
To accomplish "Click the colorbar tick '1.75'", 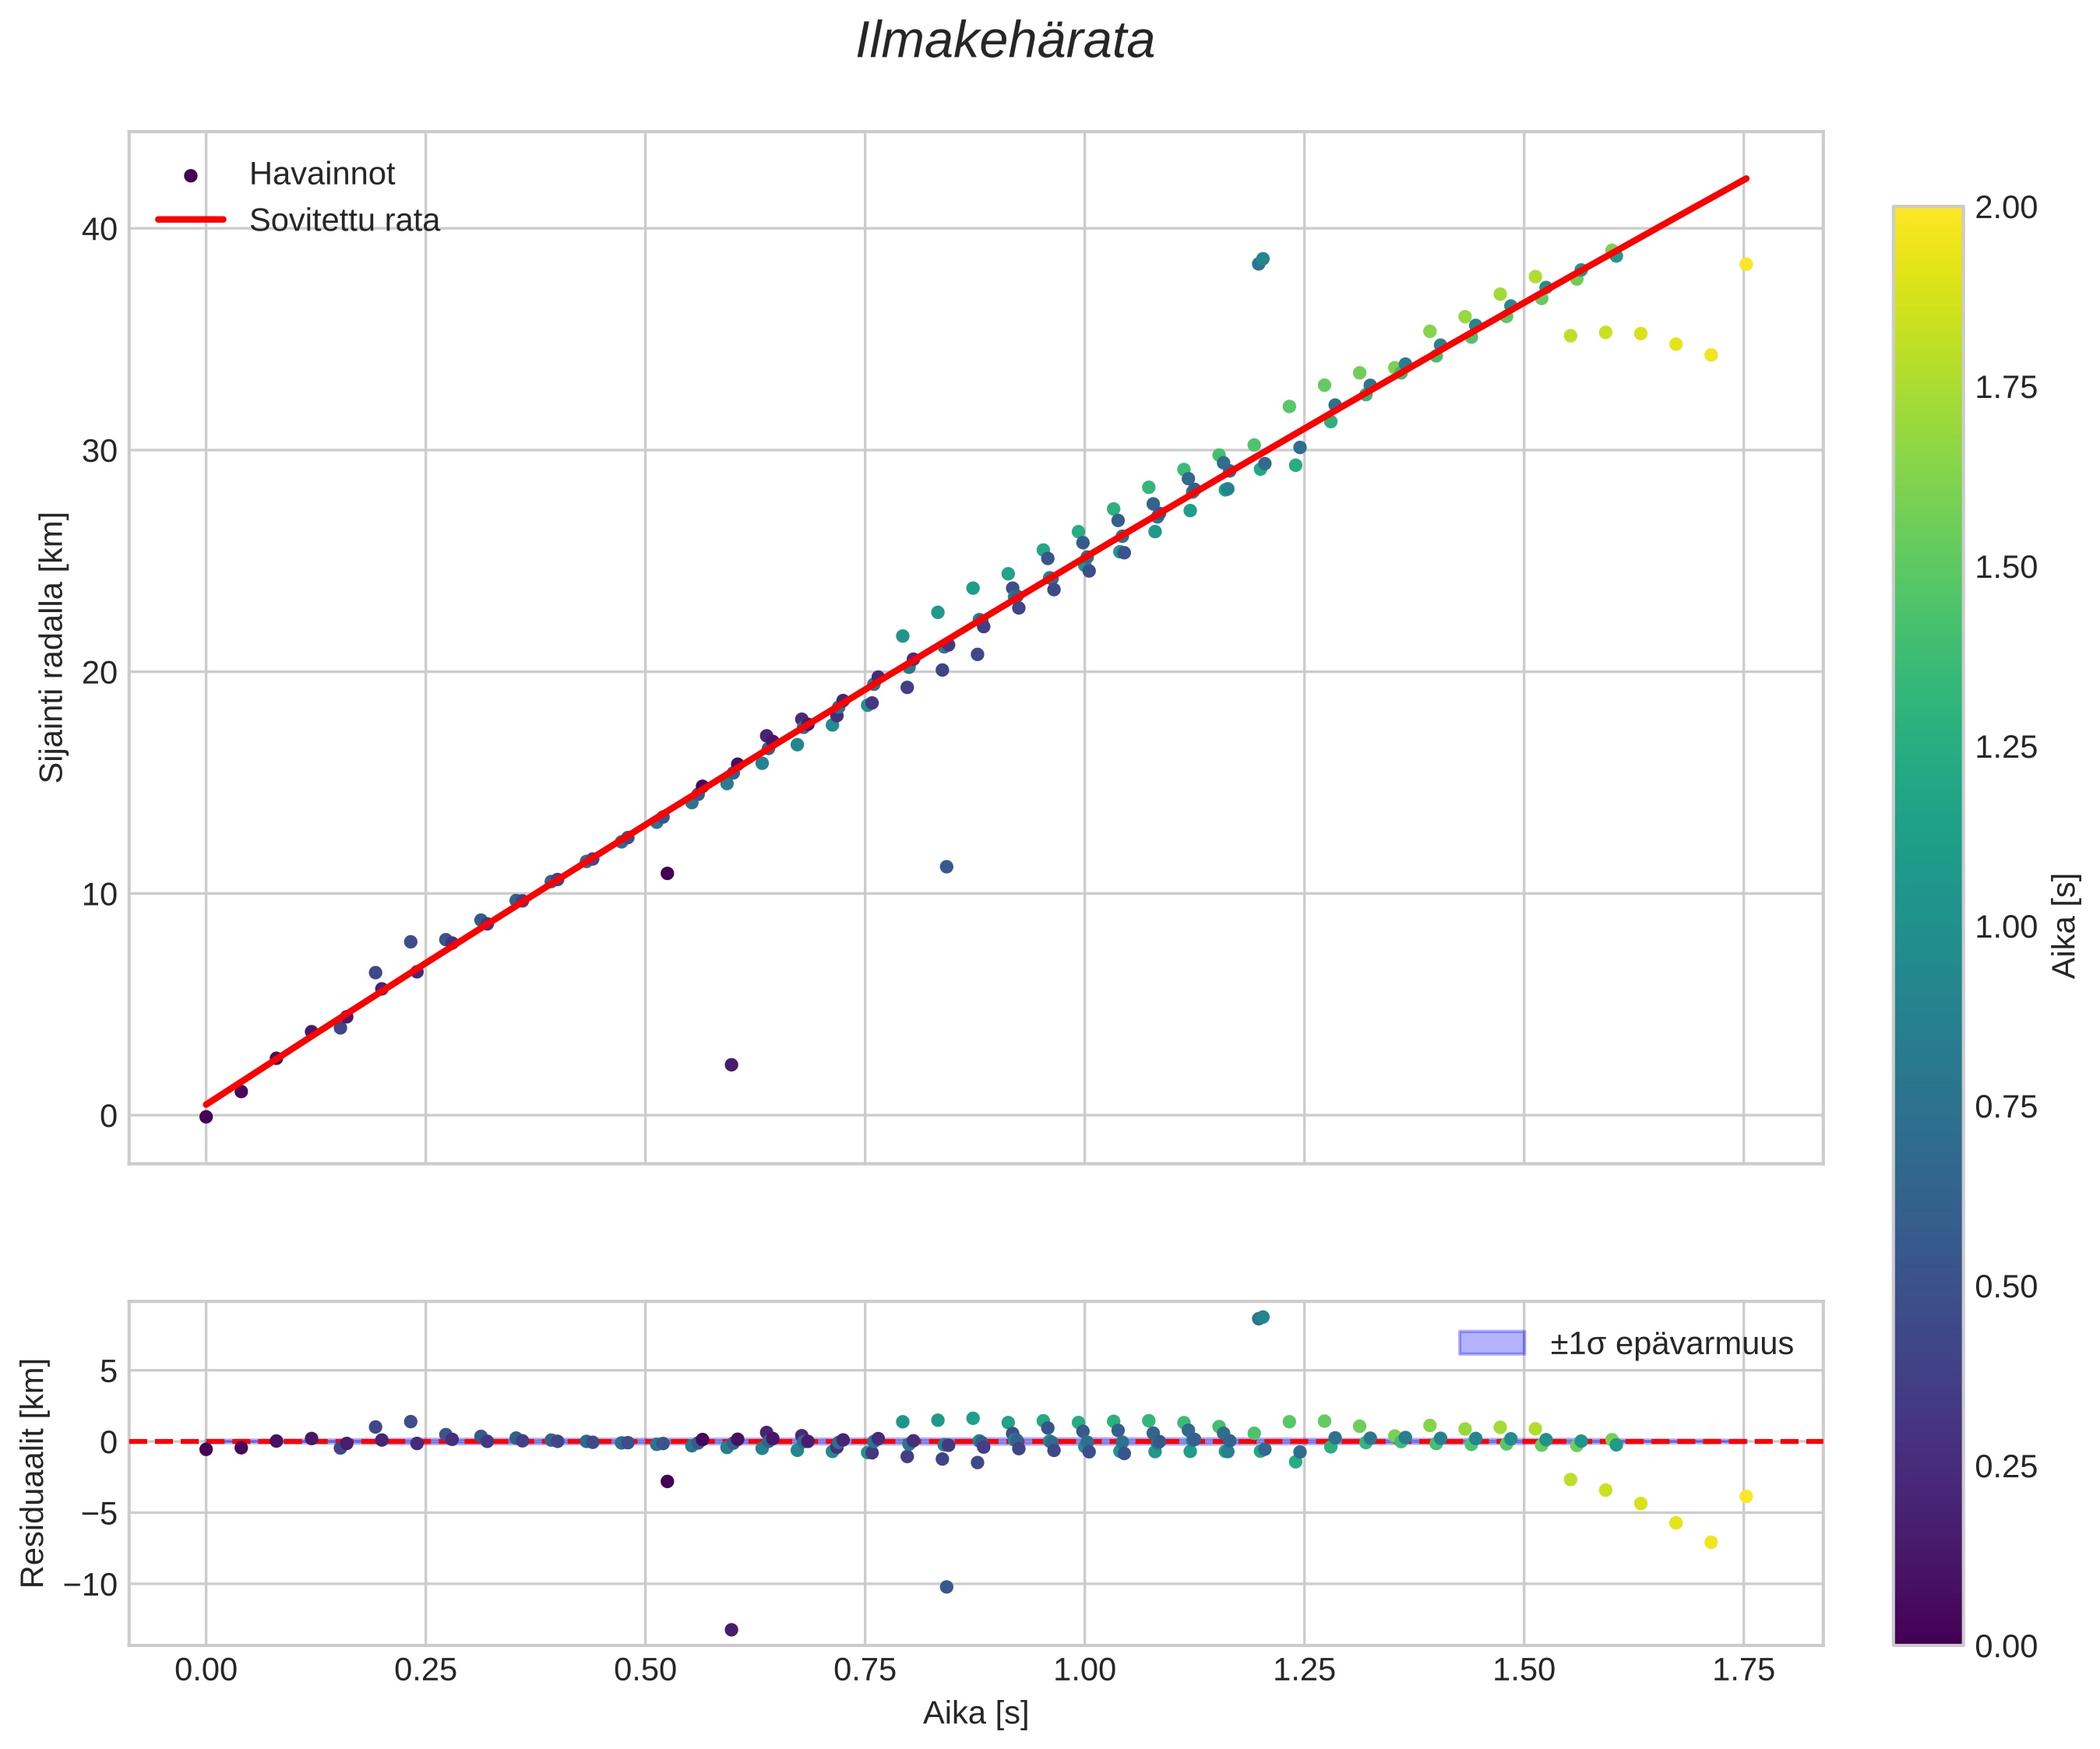I will click(2005, 387).
